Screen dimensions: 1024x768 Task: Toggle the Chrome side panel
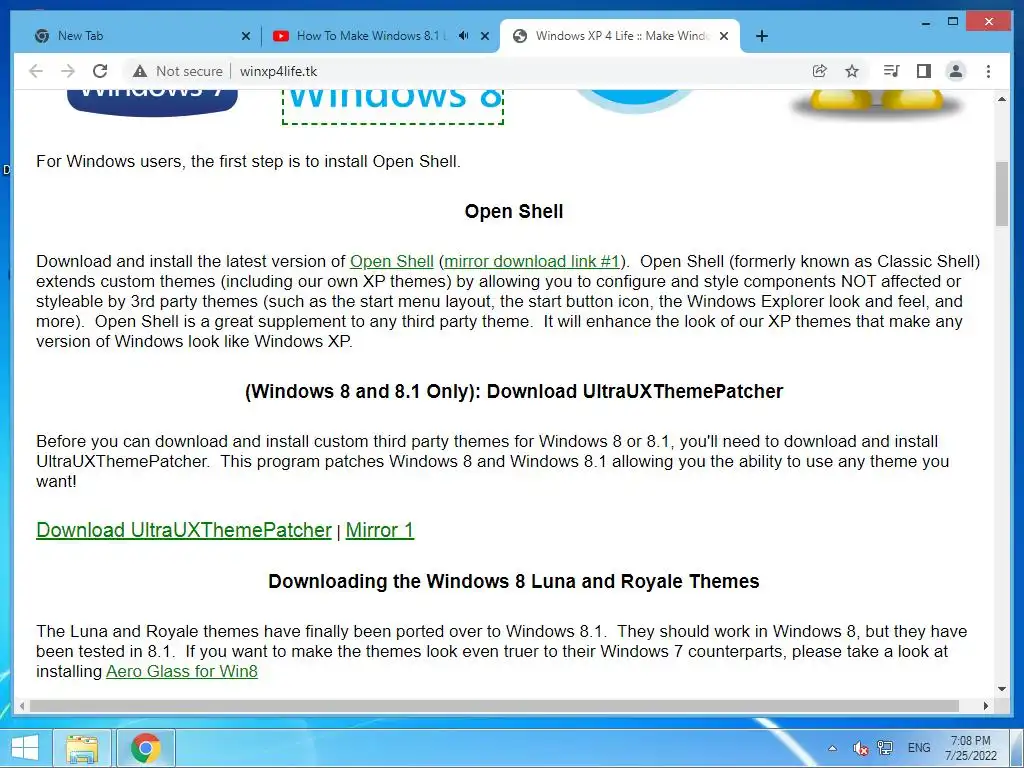[x=923, y=71]
